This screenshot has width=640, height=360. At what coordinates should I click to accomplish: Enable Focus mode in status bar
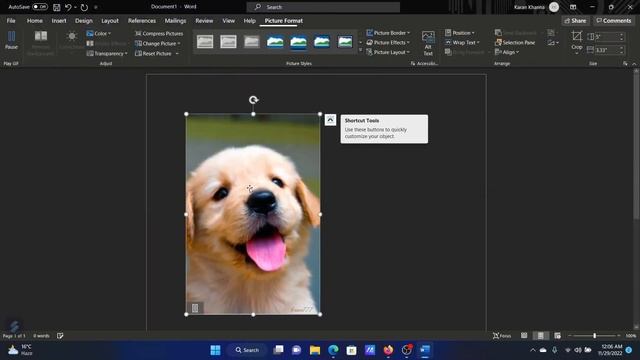[502, 336]
